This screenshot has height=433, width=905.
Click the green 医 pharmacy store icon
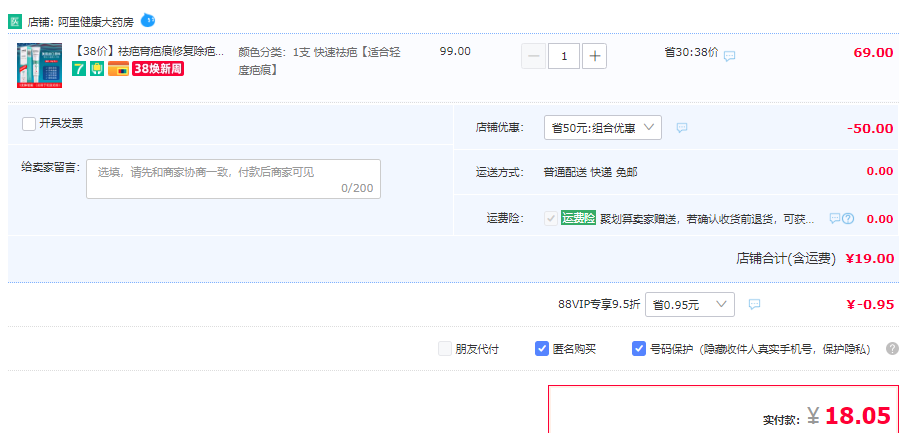pyautogui.click(x=15, y=22)
